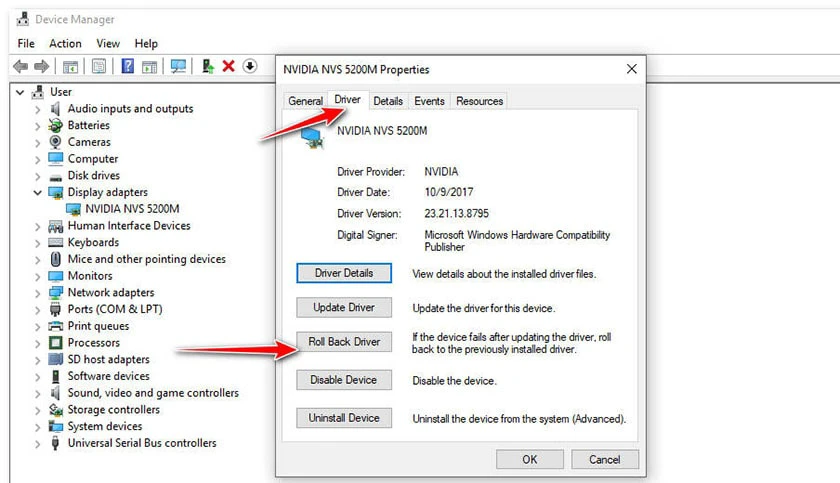Click the Update Driver button
The image size is (840, 483).
pos(344,307)
